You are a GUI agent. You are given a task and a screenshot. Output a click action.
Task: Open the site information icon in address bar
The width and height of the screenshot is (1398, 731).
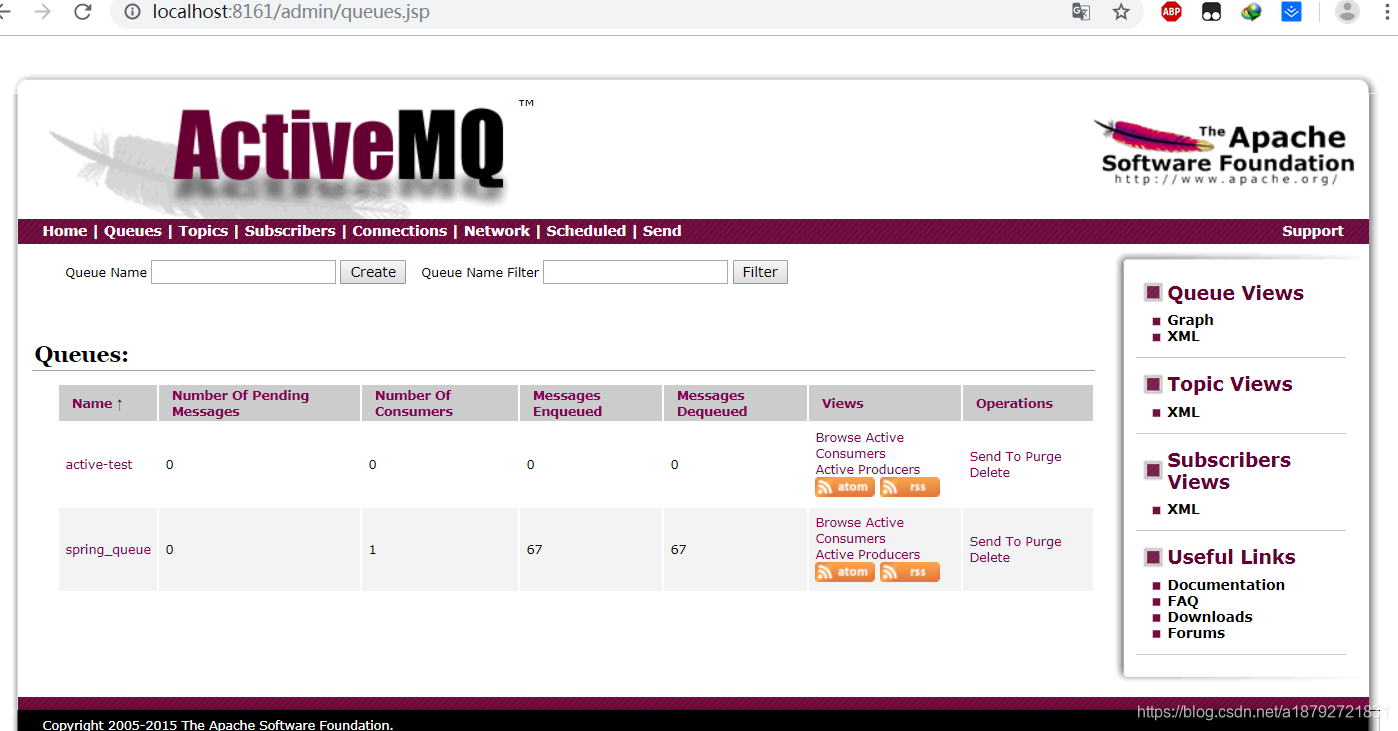coord(131,12)
